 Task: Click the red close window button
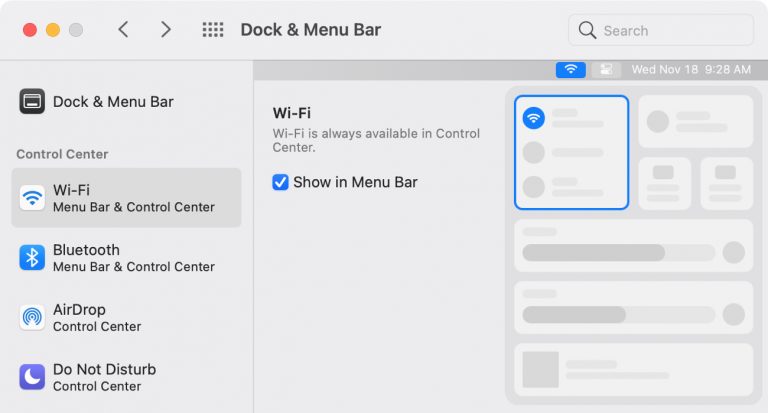30,30
